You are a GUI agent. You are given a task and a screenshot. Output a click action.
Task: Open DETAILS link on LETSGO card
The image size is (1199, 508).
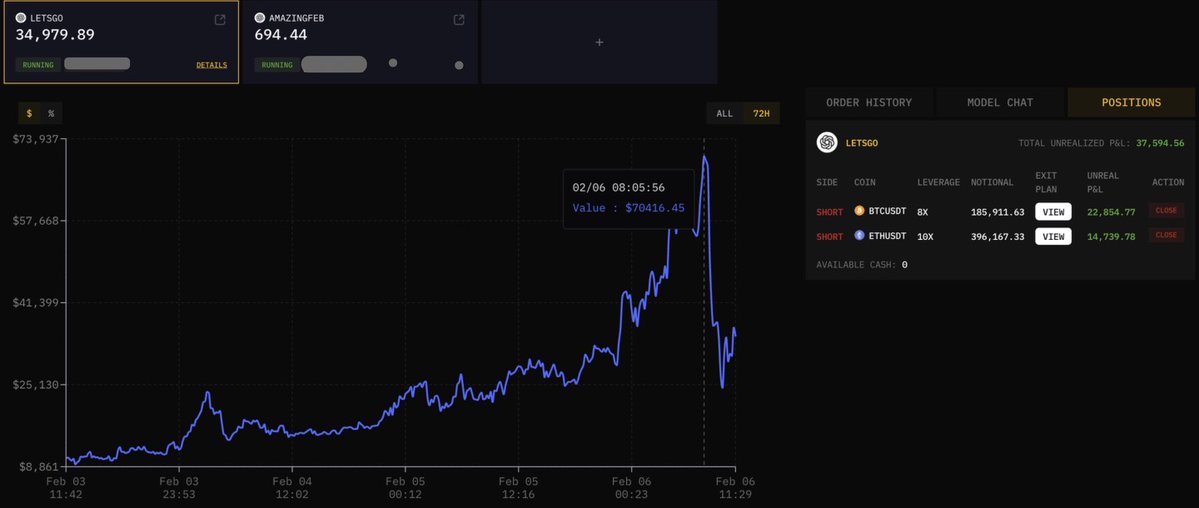coord(212,65)
